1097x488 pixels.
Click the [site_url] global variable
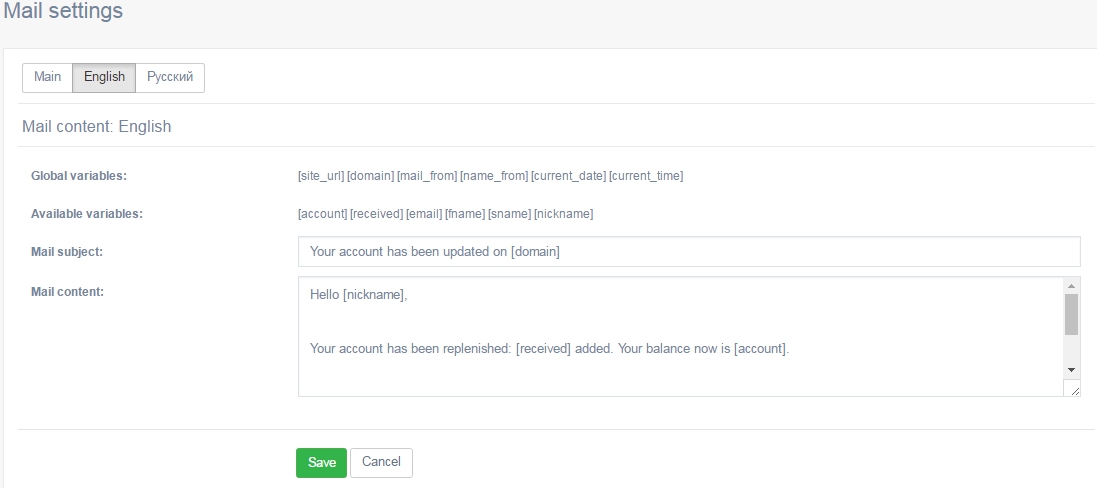[x=321, y=176]
